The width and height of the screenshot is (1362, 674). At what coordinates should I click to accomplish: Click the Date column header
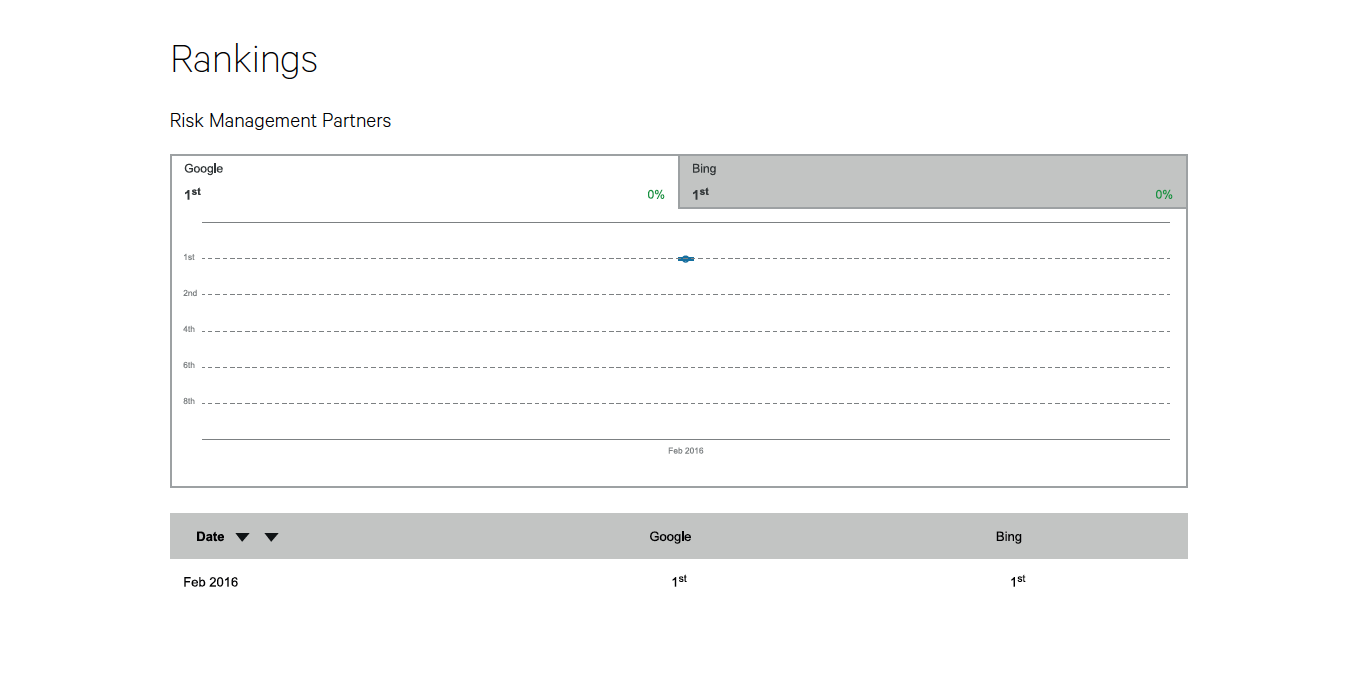point(210,537)
